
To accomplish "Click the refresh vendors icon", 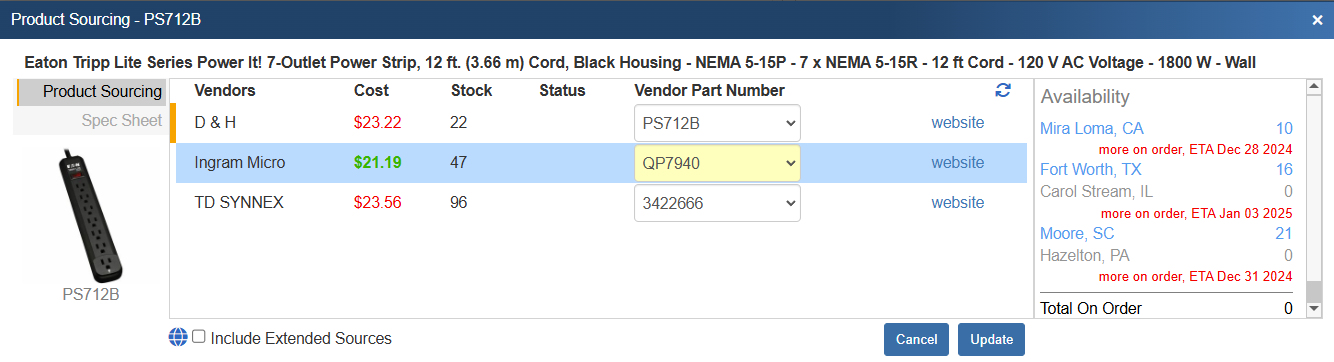I will click(x=1003, y=90).
